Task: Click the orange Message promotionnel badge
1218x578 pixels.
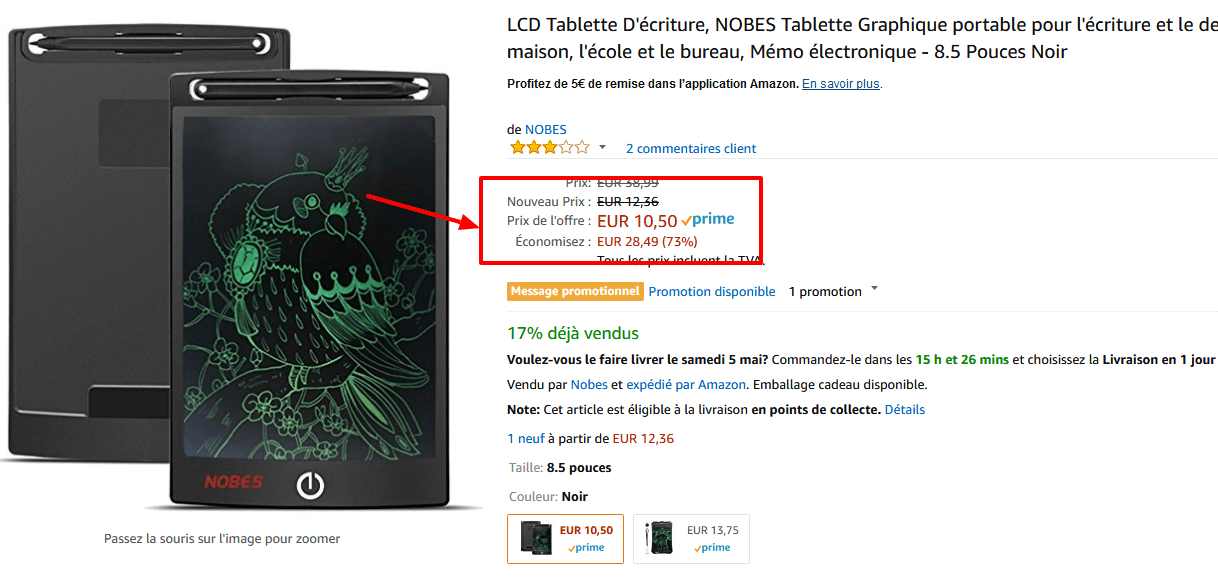Action: [x=575, y=291]
